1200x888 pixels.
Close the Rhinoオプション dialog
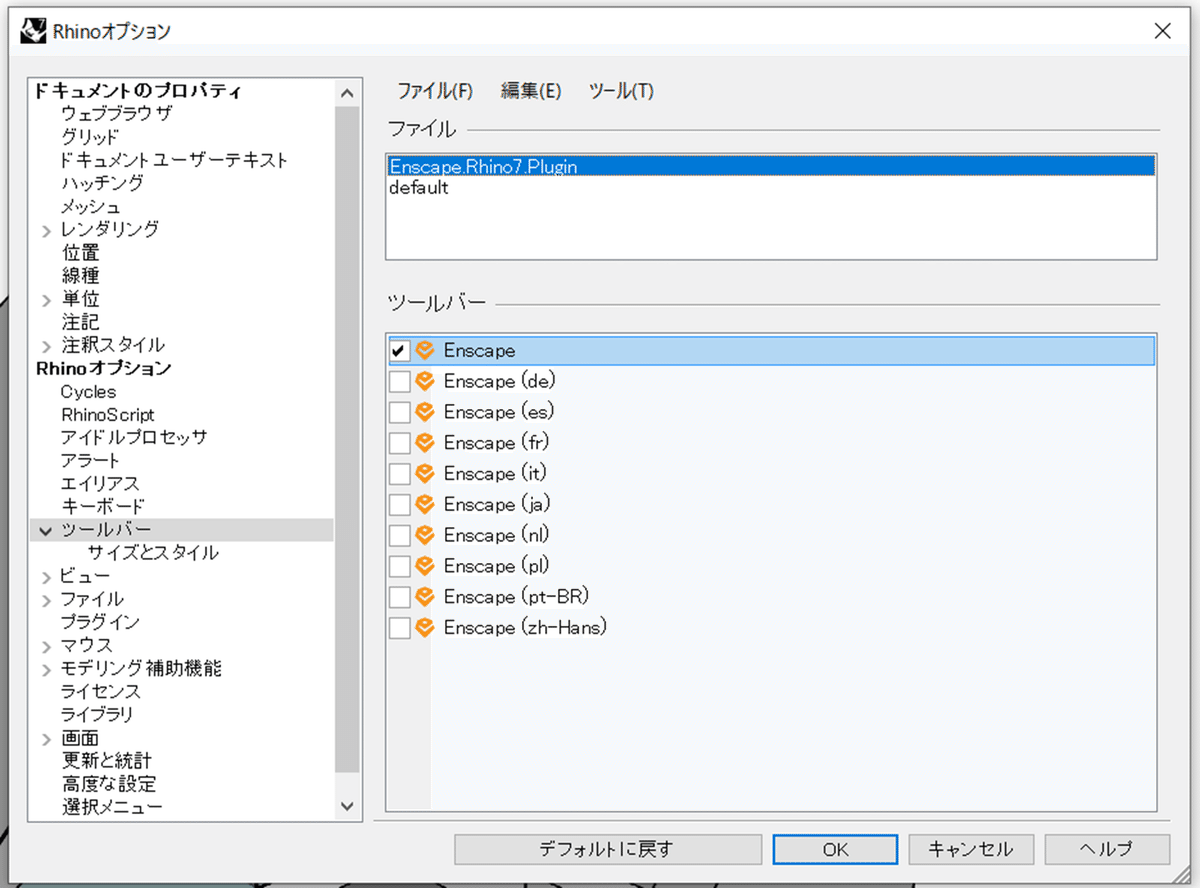pyautogui.click(x=1162, y=31)
